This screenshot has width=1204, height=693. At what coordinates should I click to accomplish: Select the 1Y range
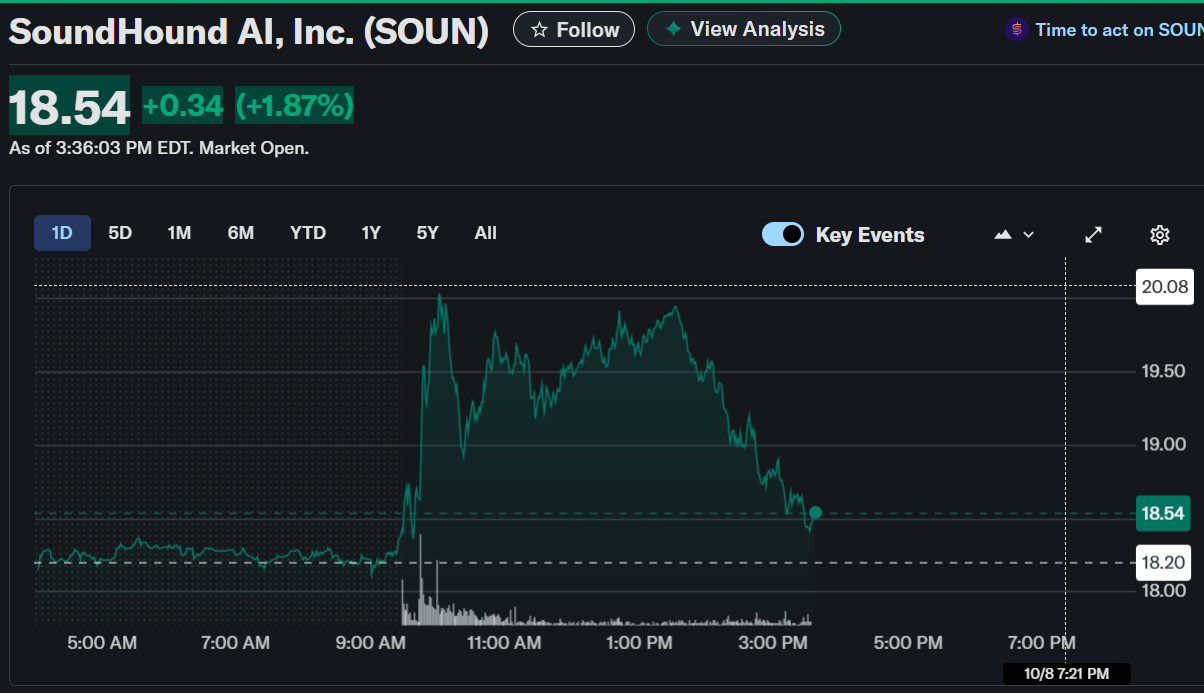(371, 233)
